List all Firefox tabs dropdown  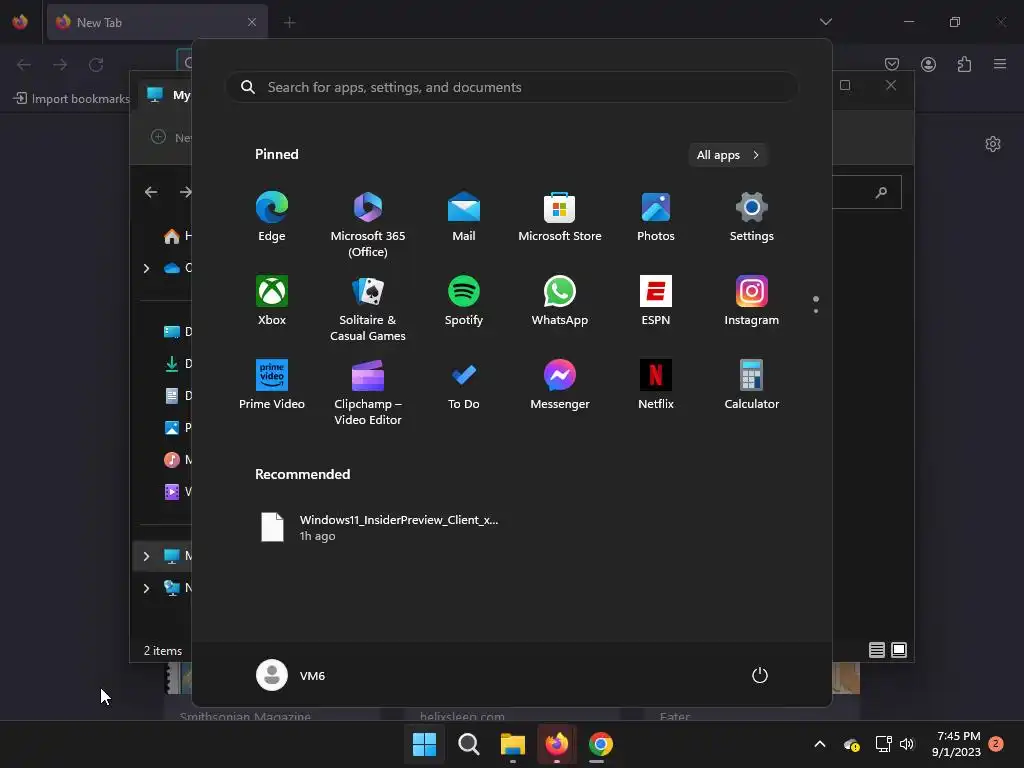click(825, 22)
